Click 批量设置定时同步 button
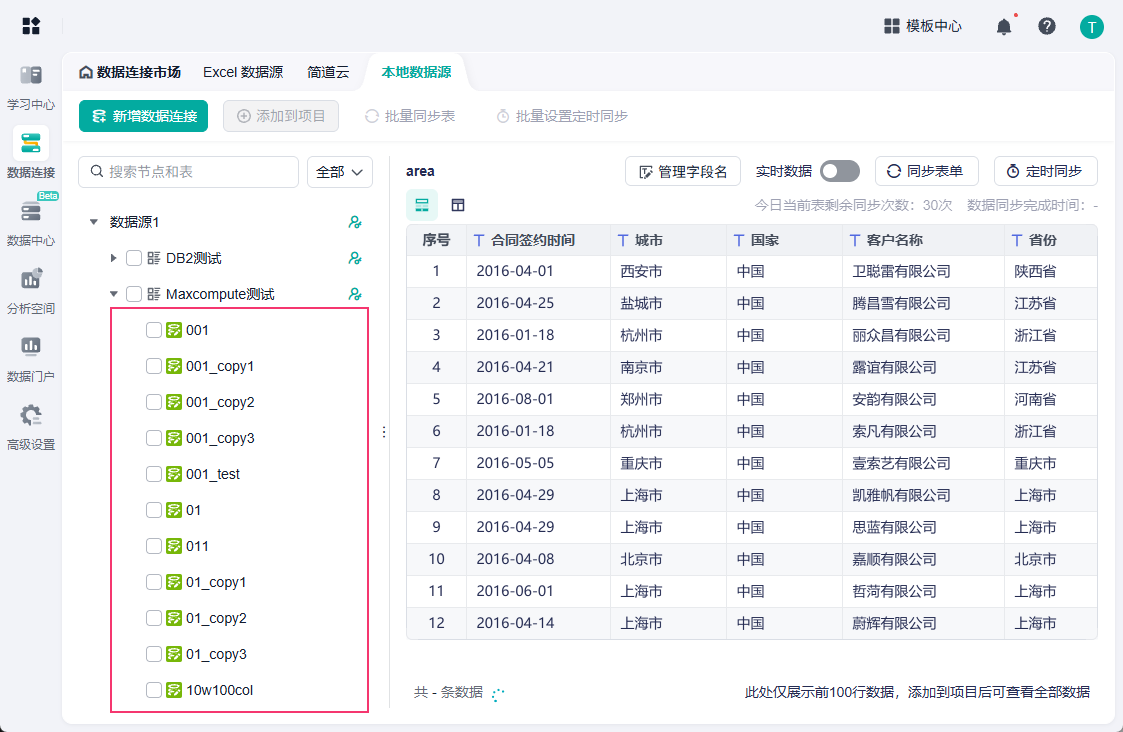This screenshot has height=732, width=1123. pos(562,116)
